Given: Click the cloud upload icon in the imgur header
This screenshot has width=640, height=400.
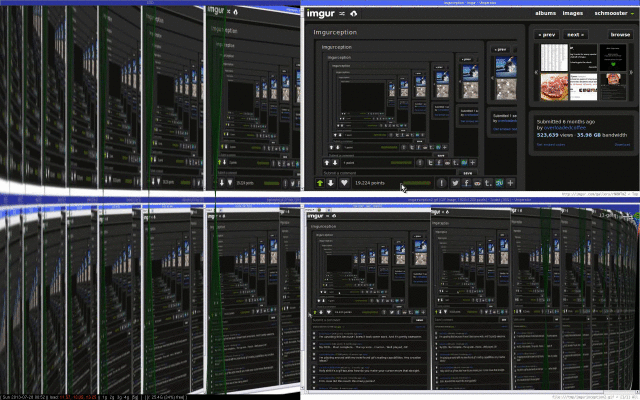Looking at the screenshot, I should [353, 13].
